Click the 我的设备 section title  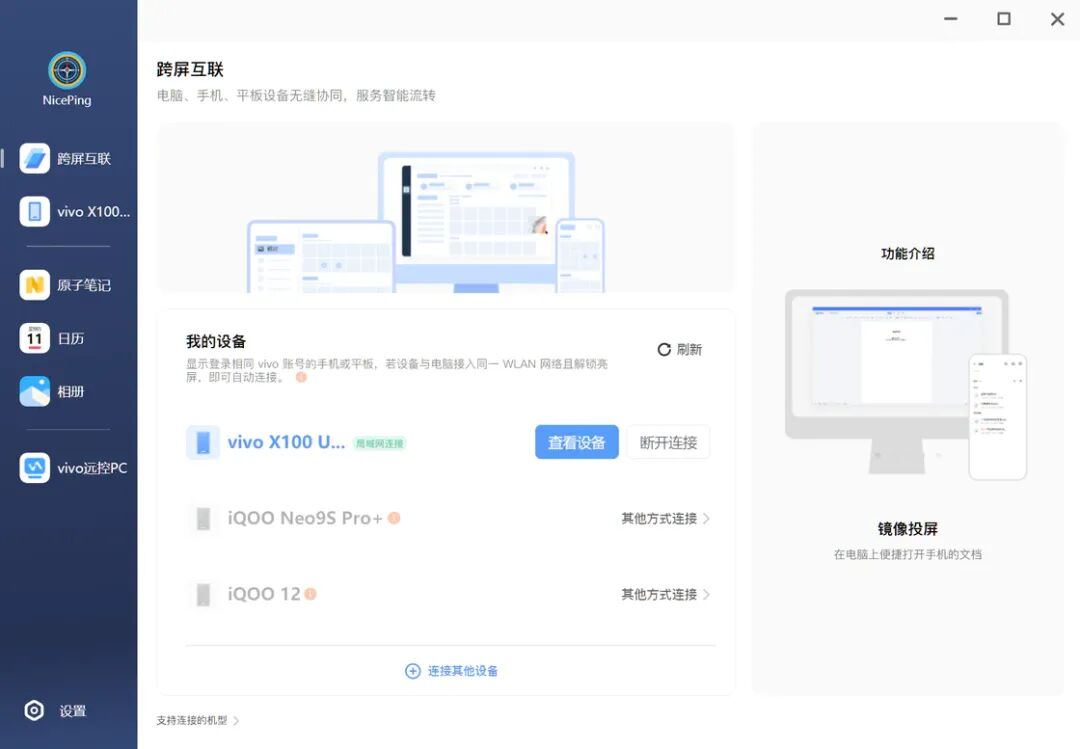click(x=216, y=341)
